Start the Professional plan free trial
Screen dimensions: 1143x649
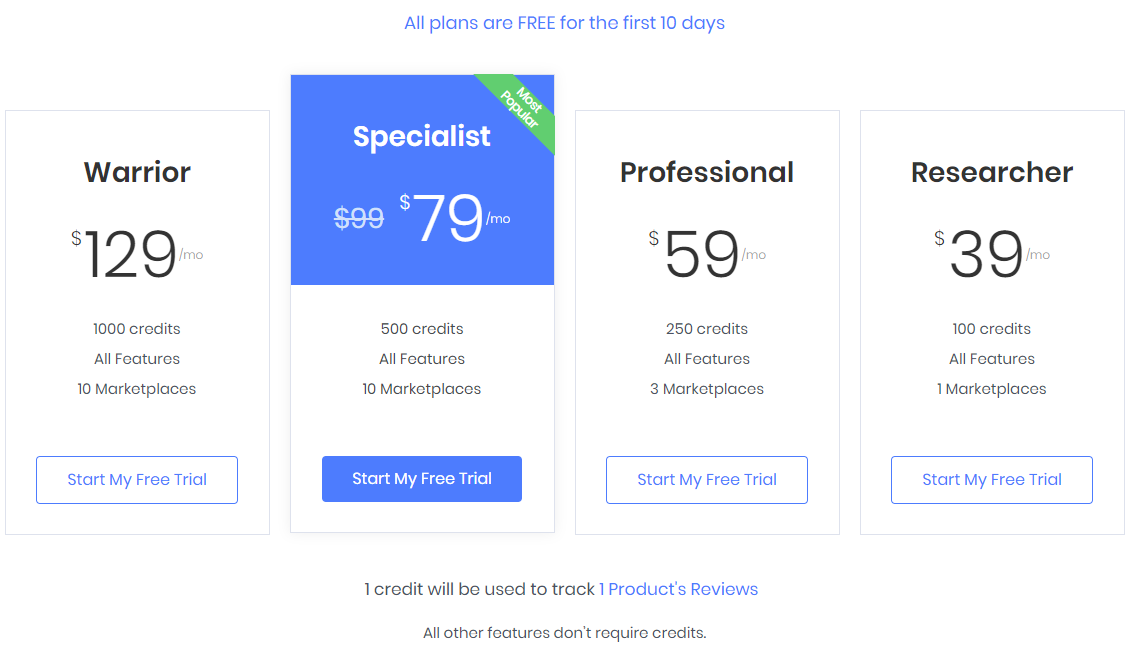[x=707, y=480]
